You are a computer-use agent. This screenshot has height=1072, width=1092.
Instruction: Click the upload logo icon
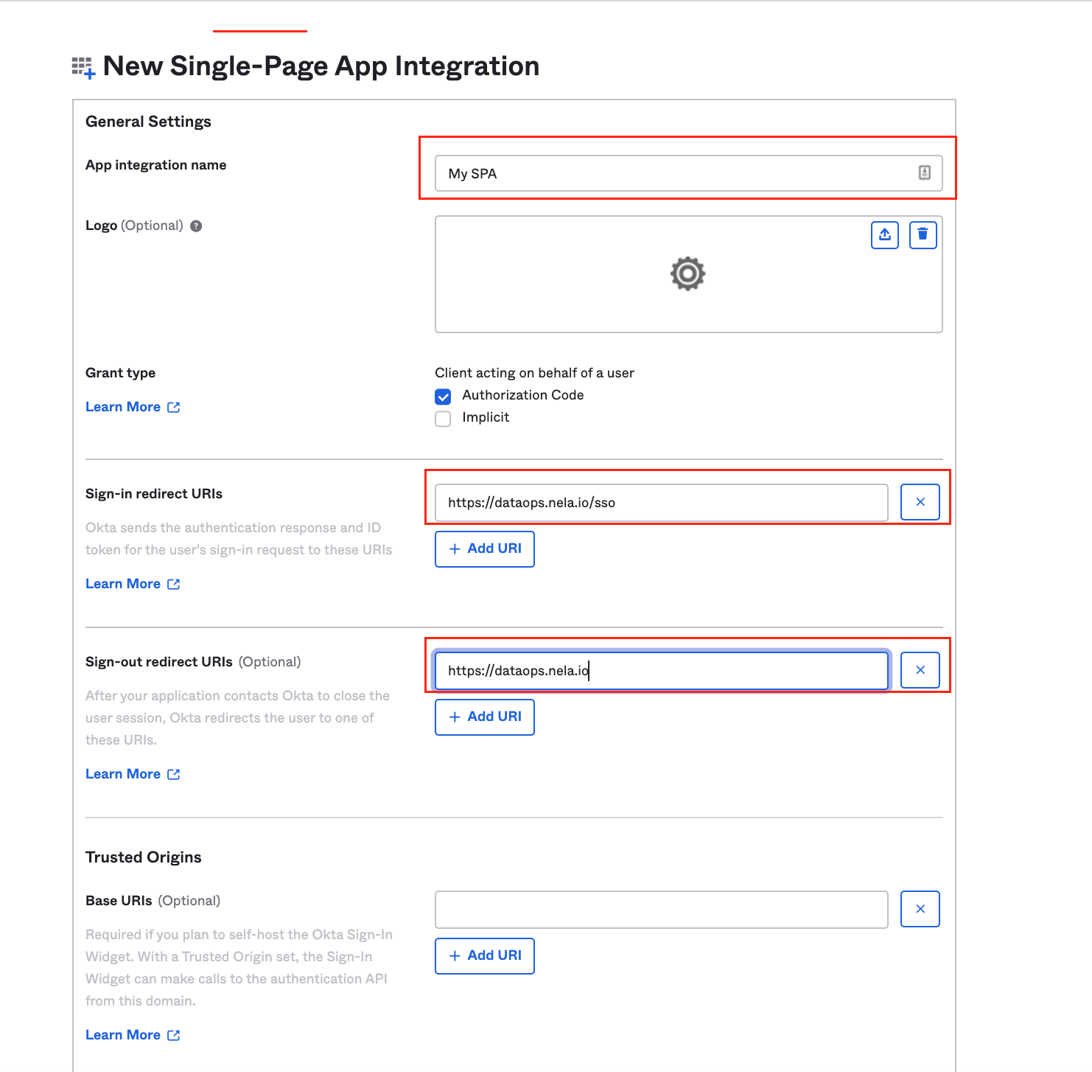pos(884,235)
